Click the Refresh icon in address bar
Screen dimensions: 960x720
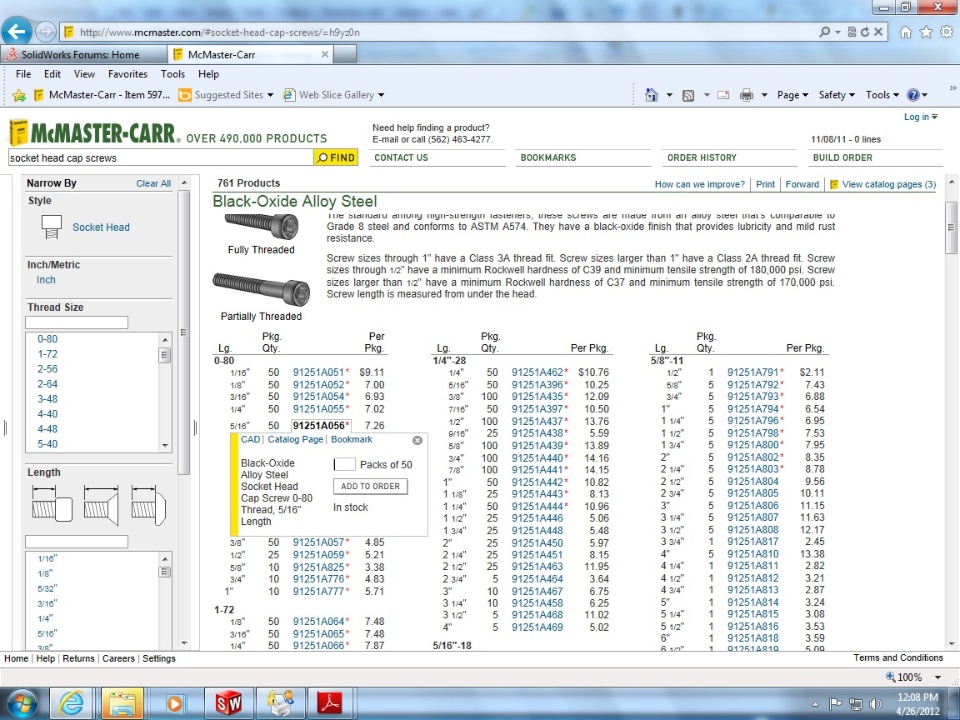pyautogui.click(x=865, y=32)
